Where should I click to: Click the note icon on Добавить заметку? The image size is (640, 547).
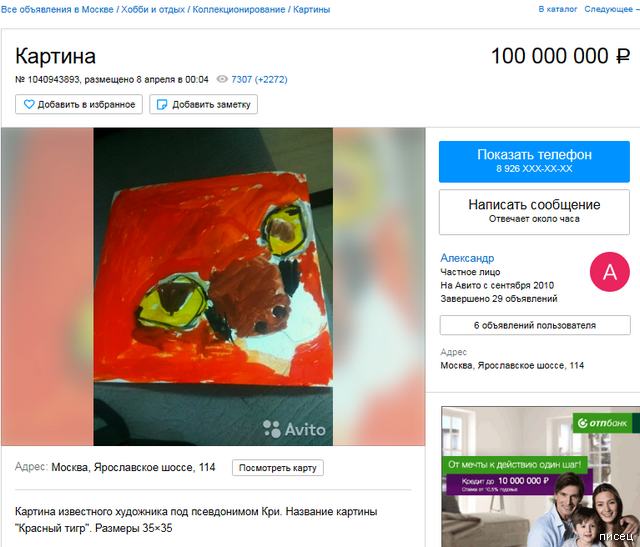click(x=162, y=105)
